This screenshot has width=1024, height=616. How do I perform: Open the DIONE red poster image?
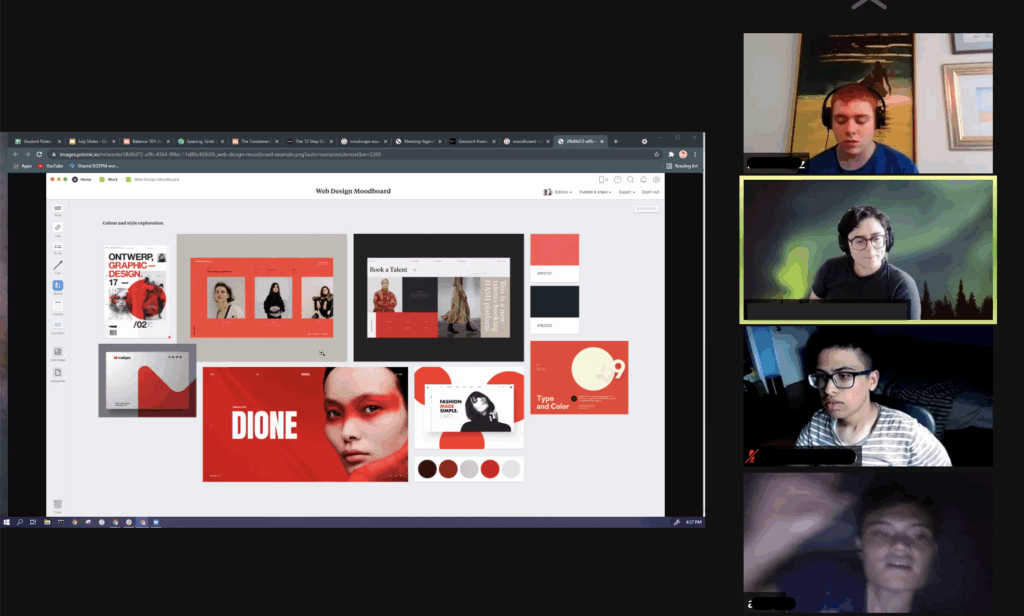click(305, 424)
